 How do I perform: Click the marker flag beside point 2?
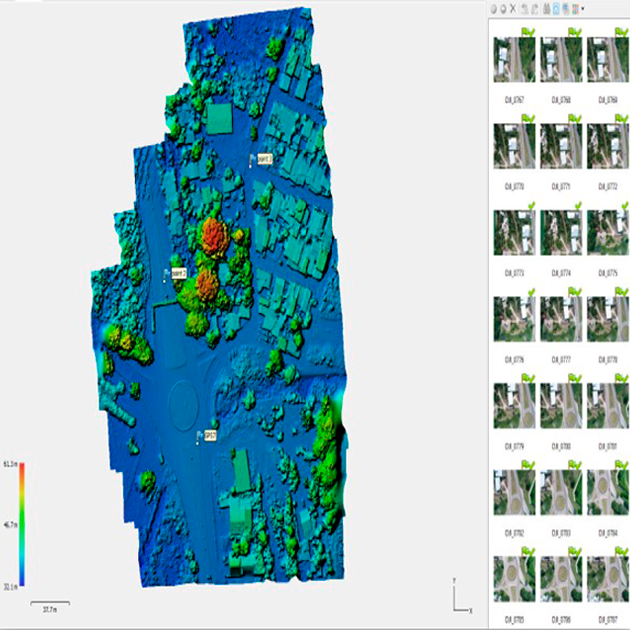(x=166, y=273)
